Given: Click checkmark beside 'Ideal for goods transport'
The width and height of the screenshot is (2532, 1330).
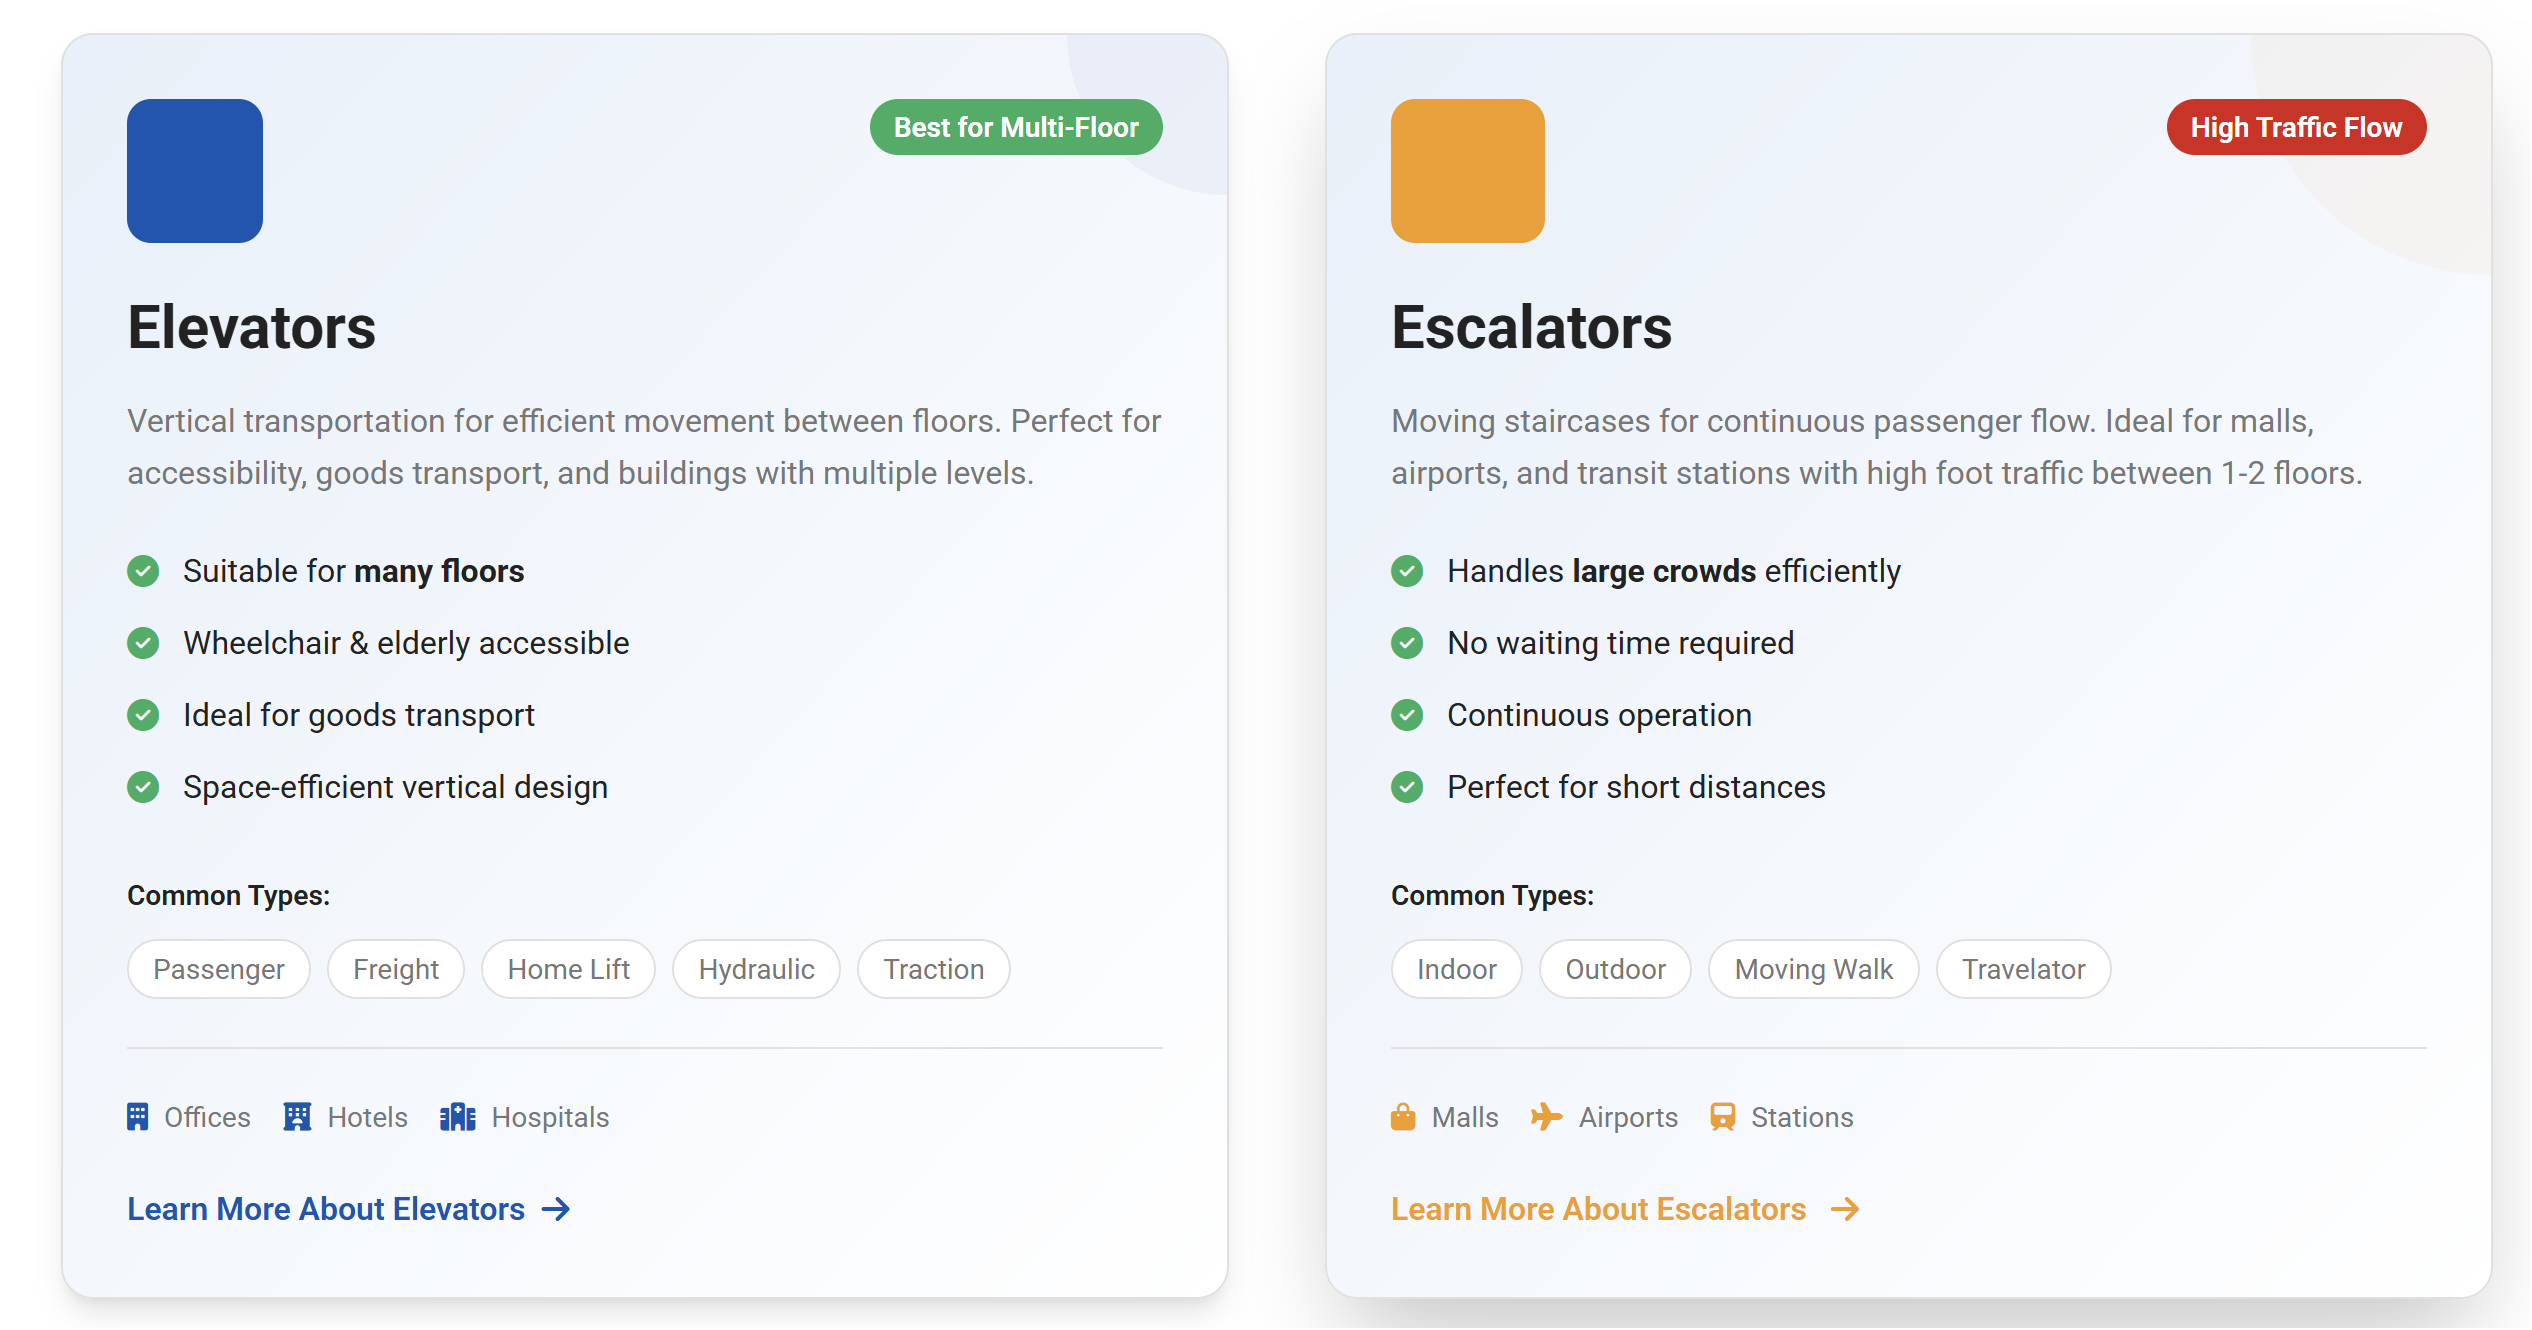Looking at the screenshot, I should (143, 715).
